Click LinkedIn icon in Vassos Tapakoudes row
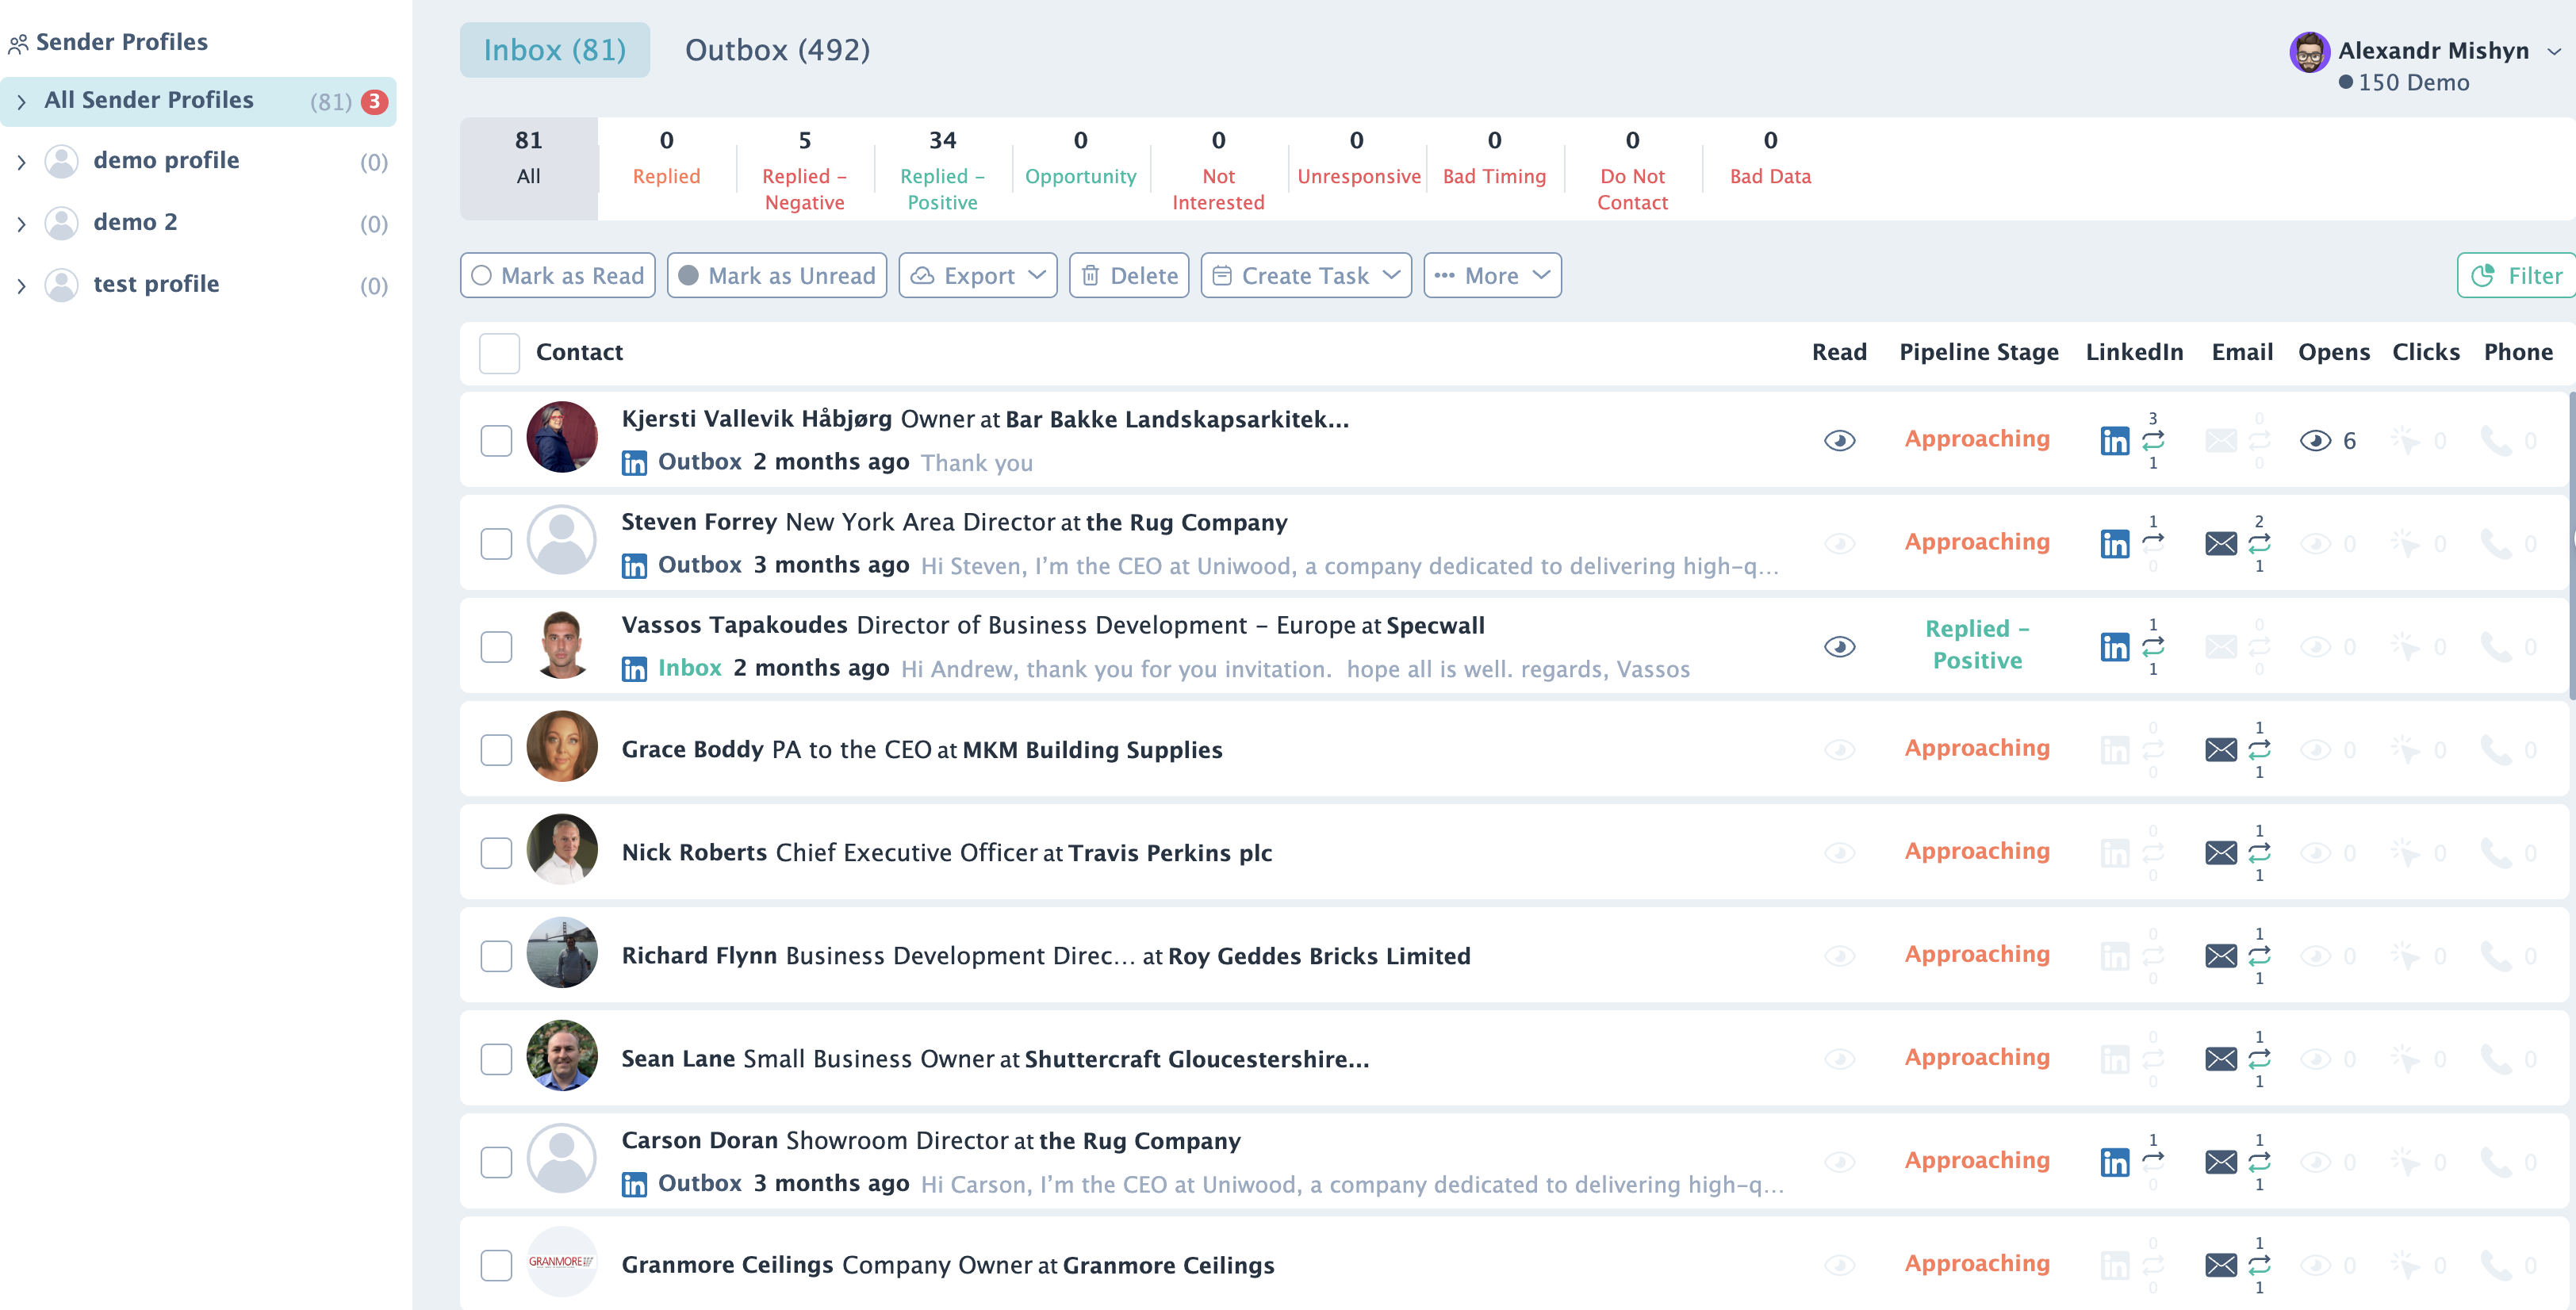The width and height of the screenshot is (2576, 1310). pos(2114,647)
